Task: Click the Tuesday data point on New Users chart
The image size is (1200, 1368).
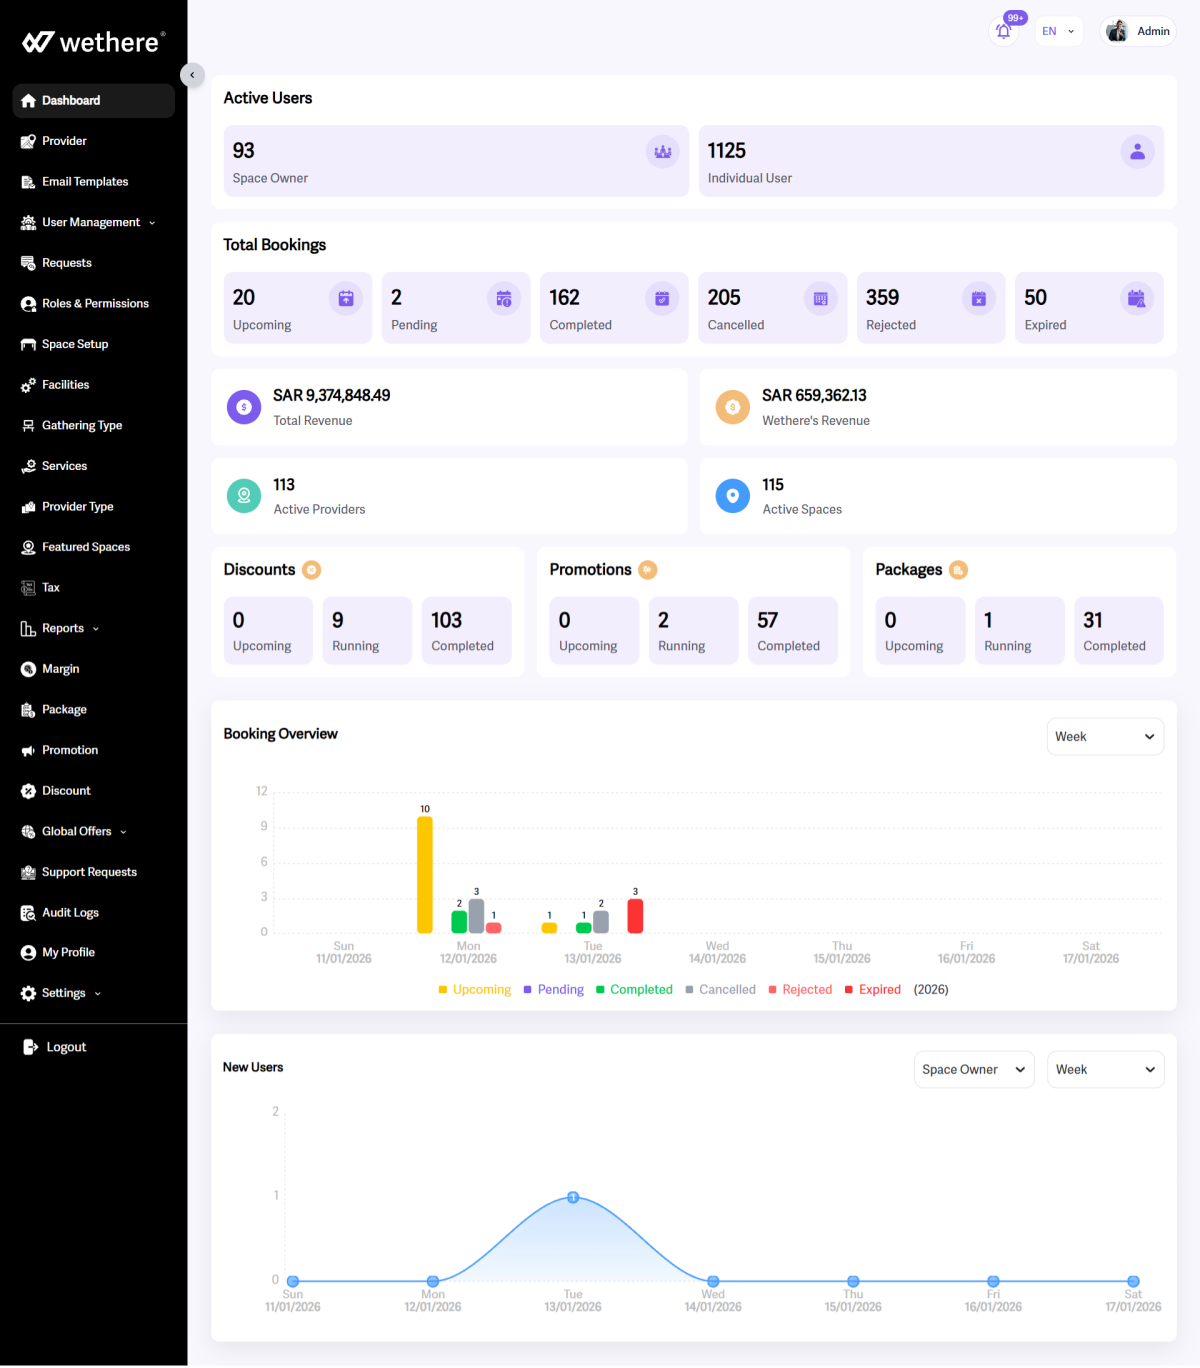Action: [573, 1198]
